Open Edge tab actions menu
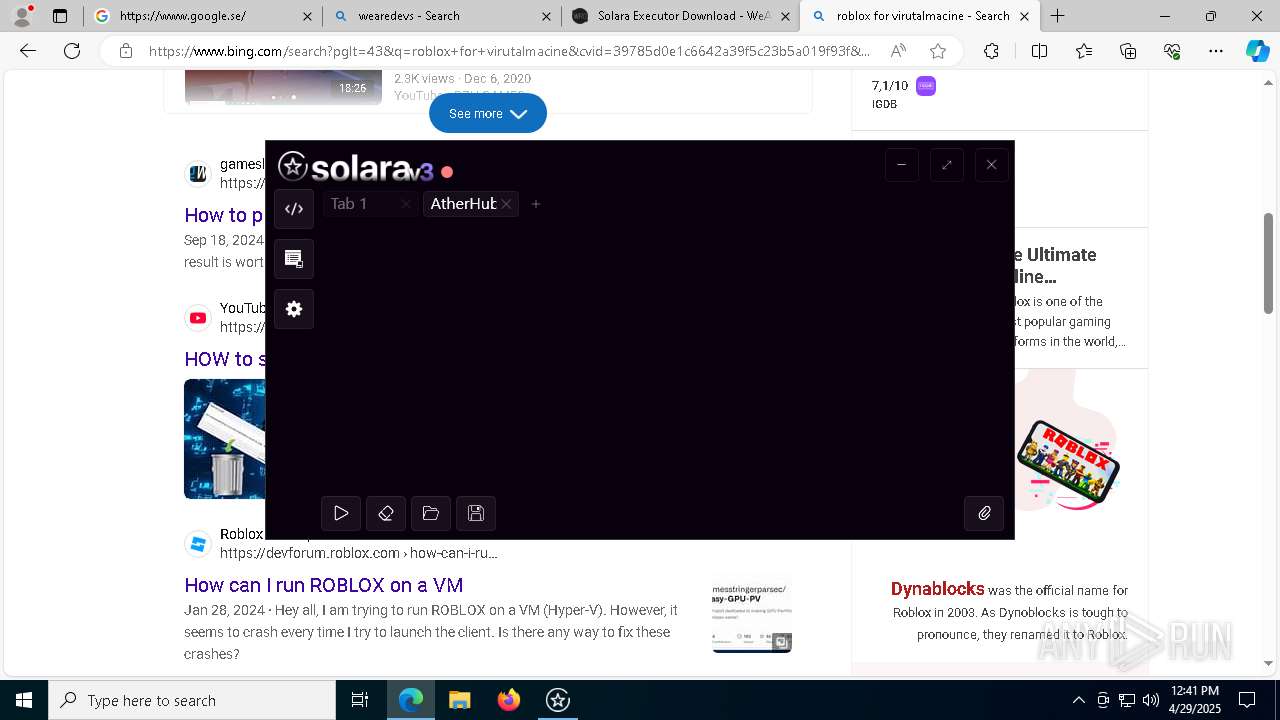This screenshot has height=720, width=1280. (60, 16)
